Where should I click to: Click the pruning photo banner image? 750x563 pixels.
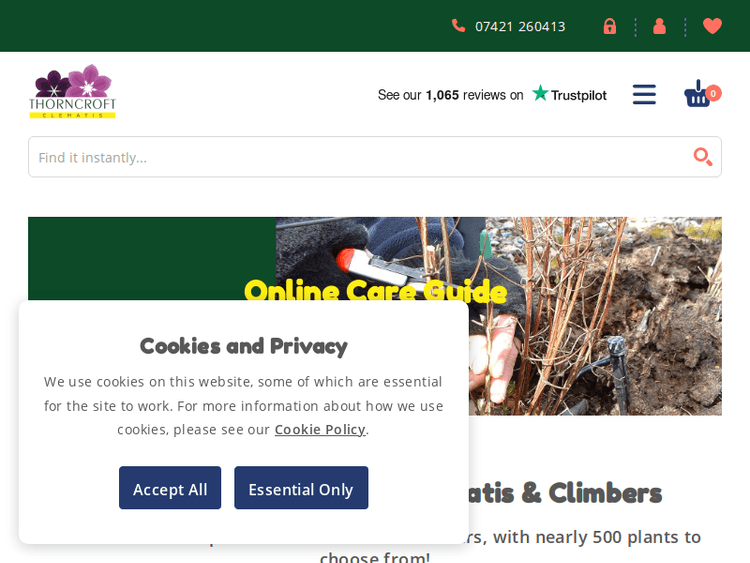point(499,316)
